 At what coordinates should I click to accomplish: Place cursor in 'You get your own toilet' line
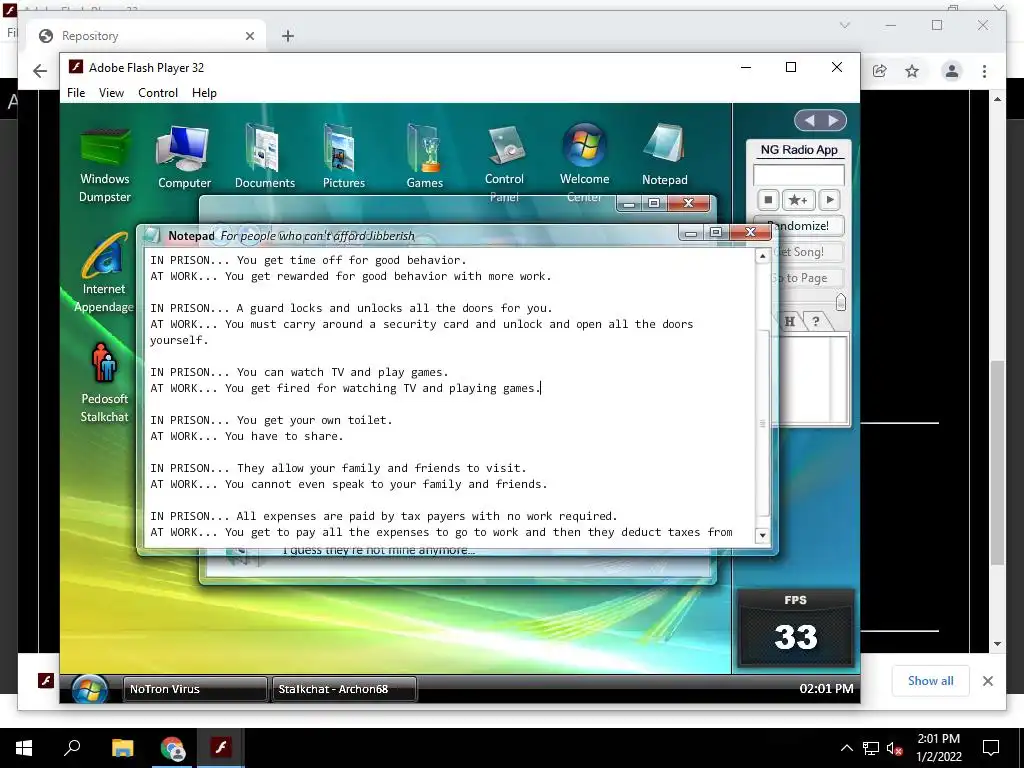click(271, 420)
